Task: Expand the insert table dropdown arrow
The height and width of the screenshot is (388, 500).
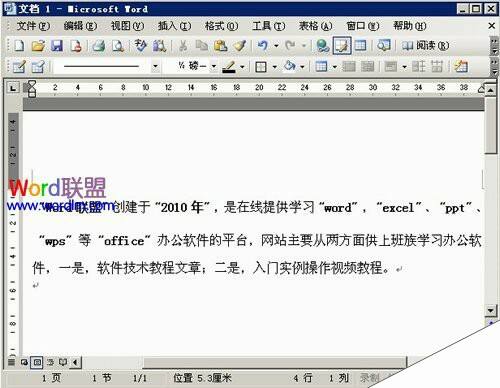Action: [334, 67]
